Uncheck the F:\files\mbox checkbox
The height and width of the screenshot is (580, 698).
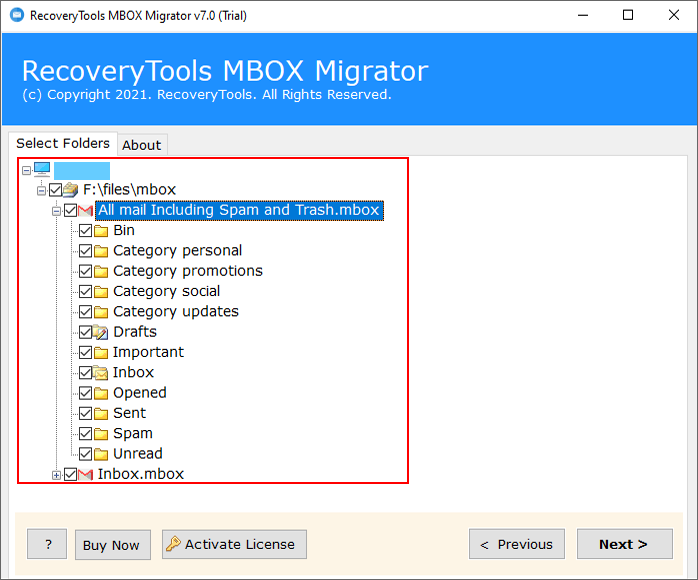click(x=56, y=190)
